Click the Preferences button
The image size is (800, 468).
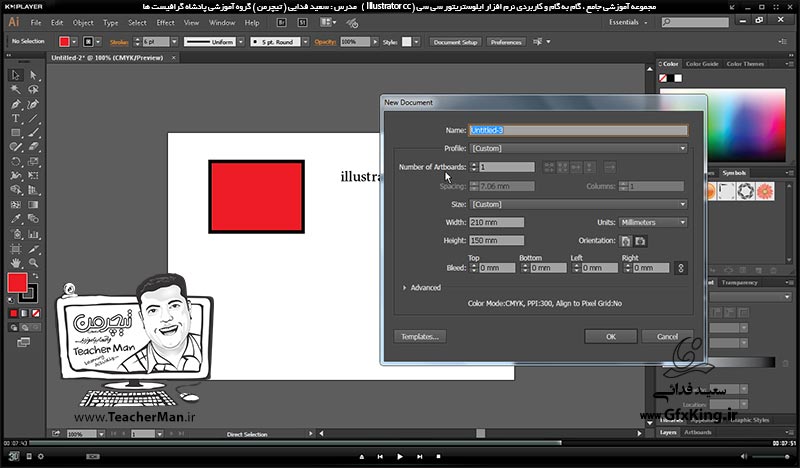506,42
